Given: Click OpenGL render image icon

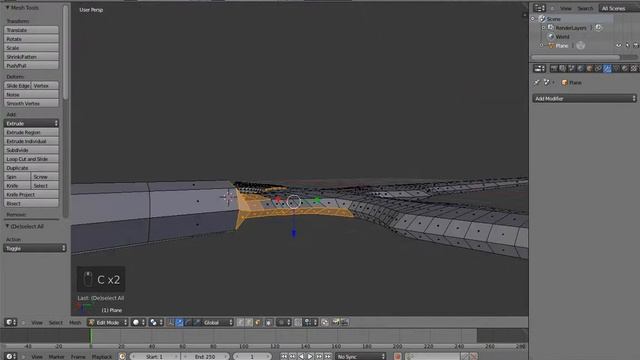Looking at the screenshot, I should coord(335,322).
